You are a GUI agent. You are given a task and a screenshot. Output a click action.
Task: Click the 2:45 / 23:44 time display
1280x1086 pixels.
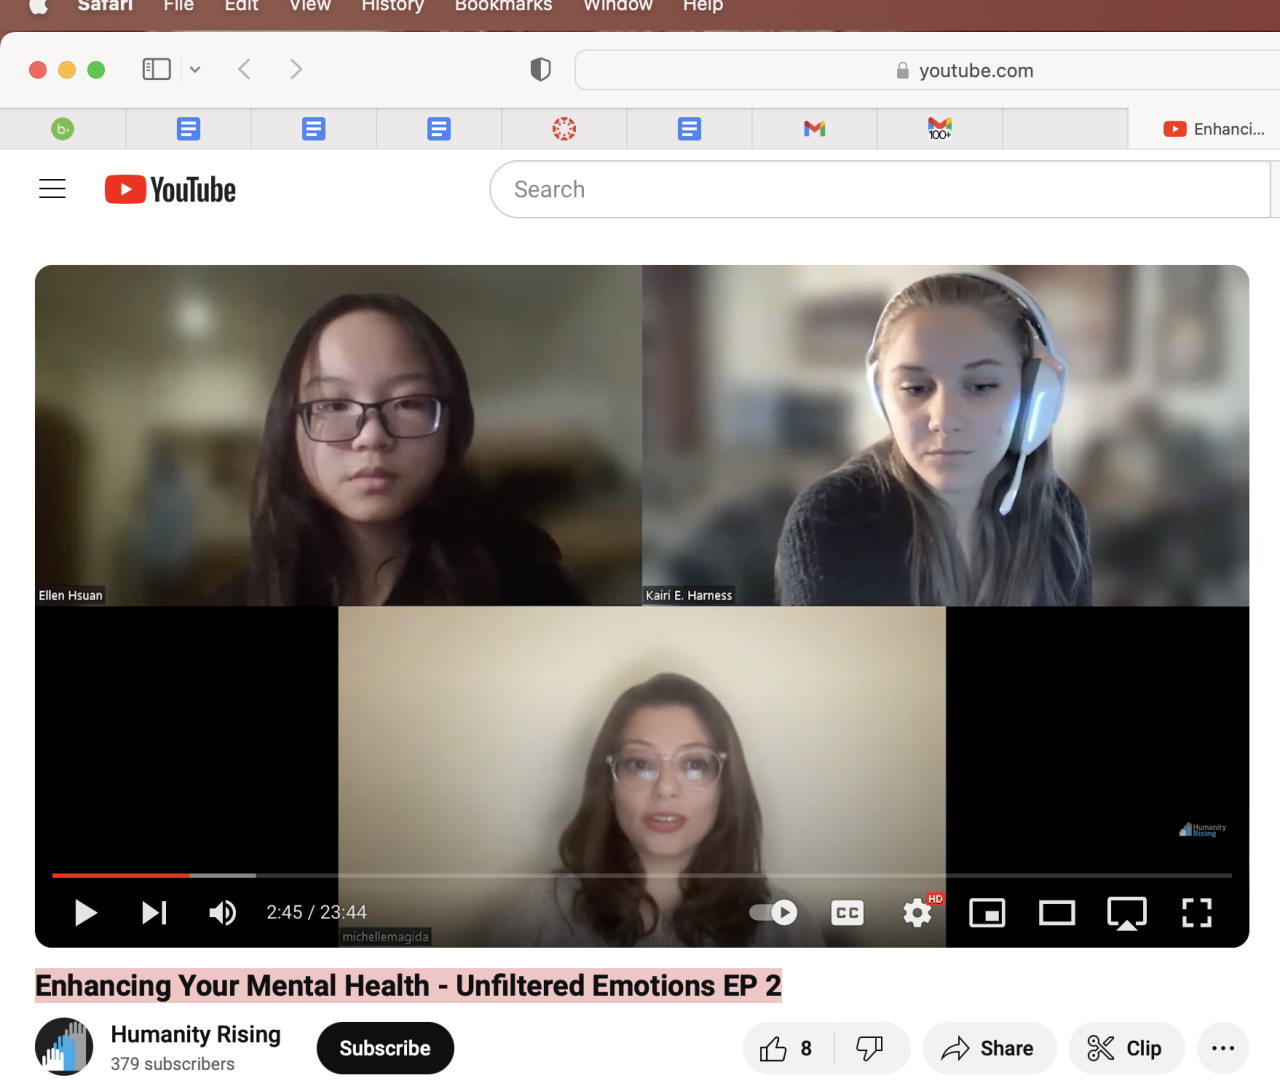pos(316,912)
